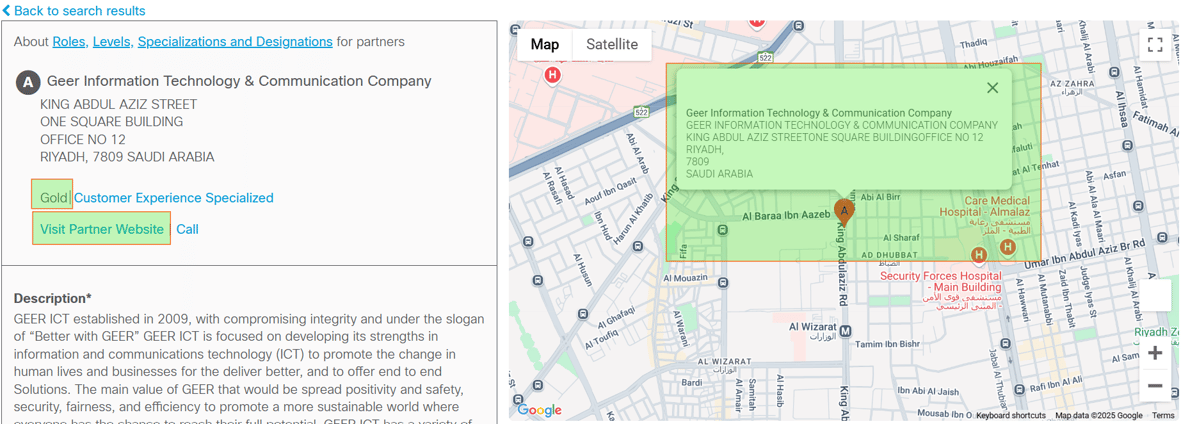Click the Security Forces Hospital - Main Building label
The image size is (1181, 424).
[941, 292]
